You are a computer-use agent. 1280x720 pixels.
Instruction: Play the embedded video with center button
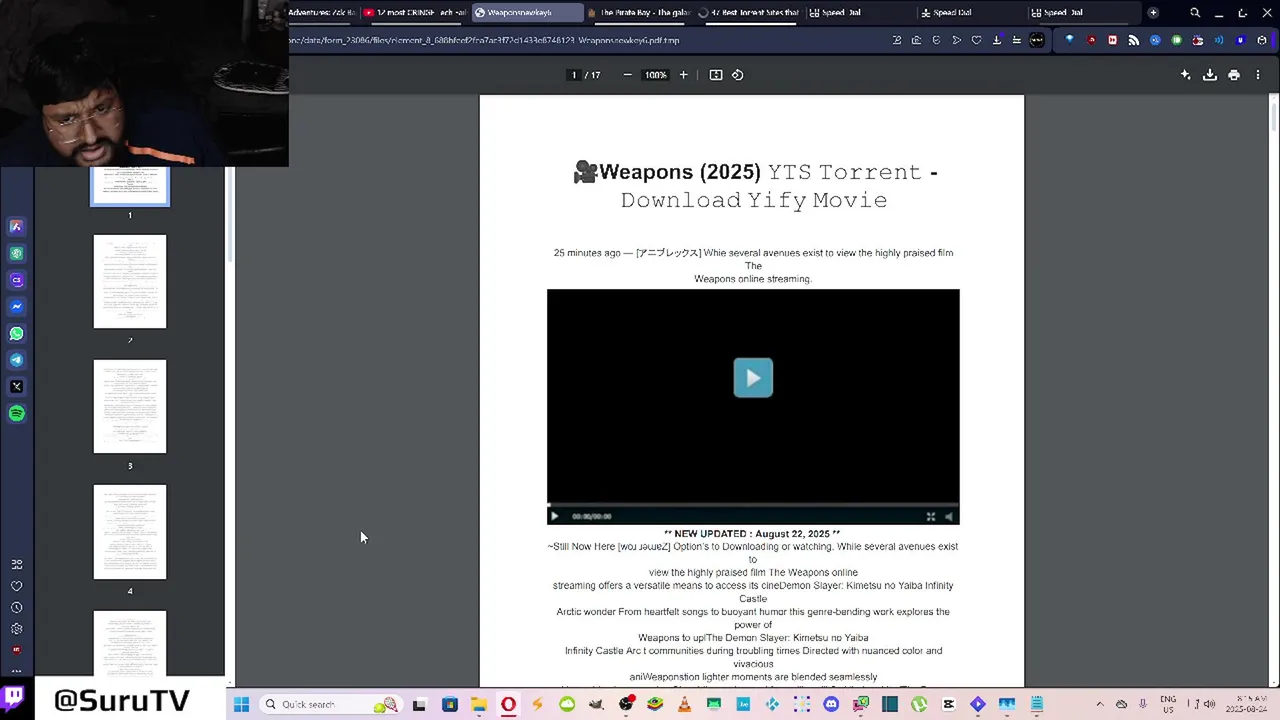click(753, 378)
